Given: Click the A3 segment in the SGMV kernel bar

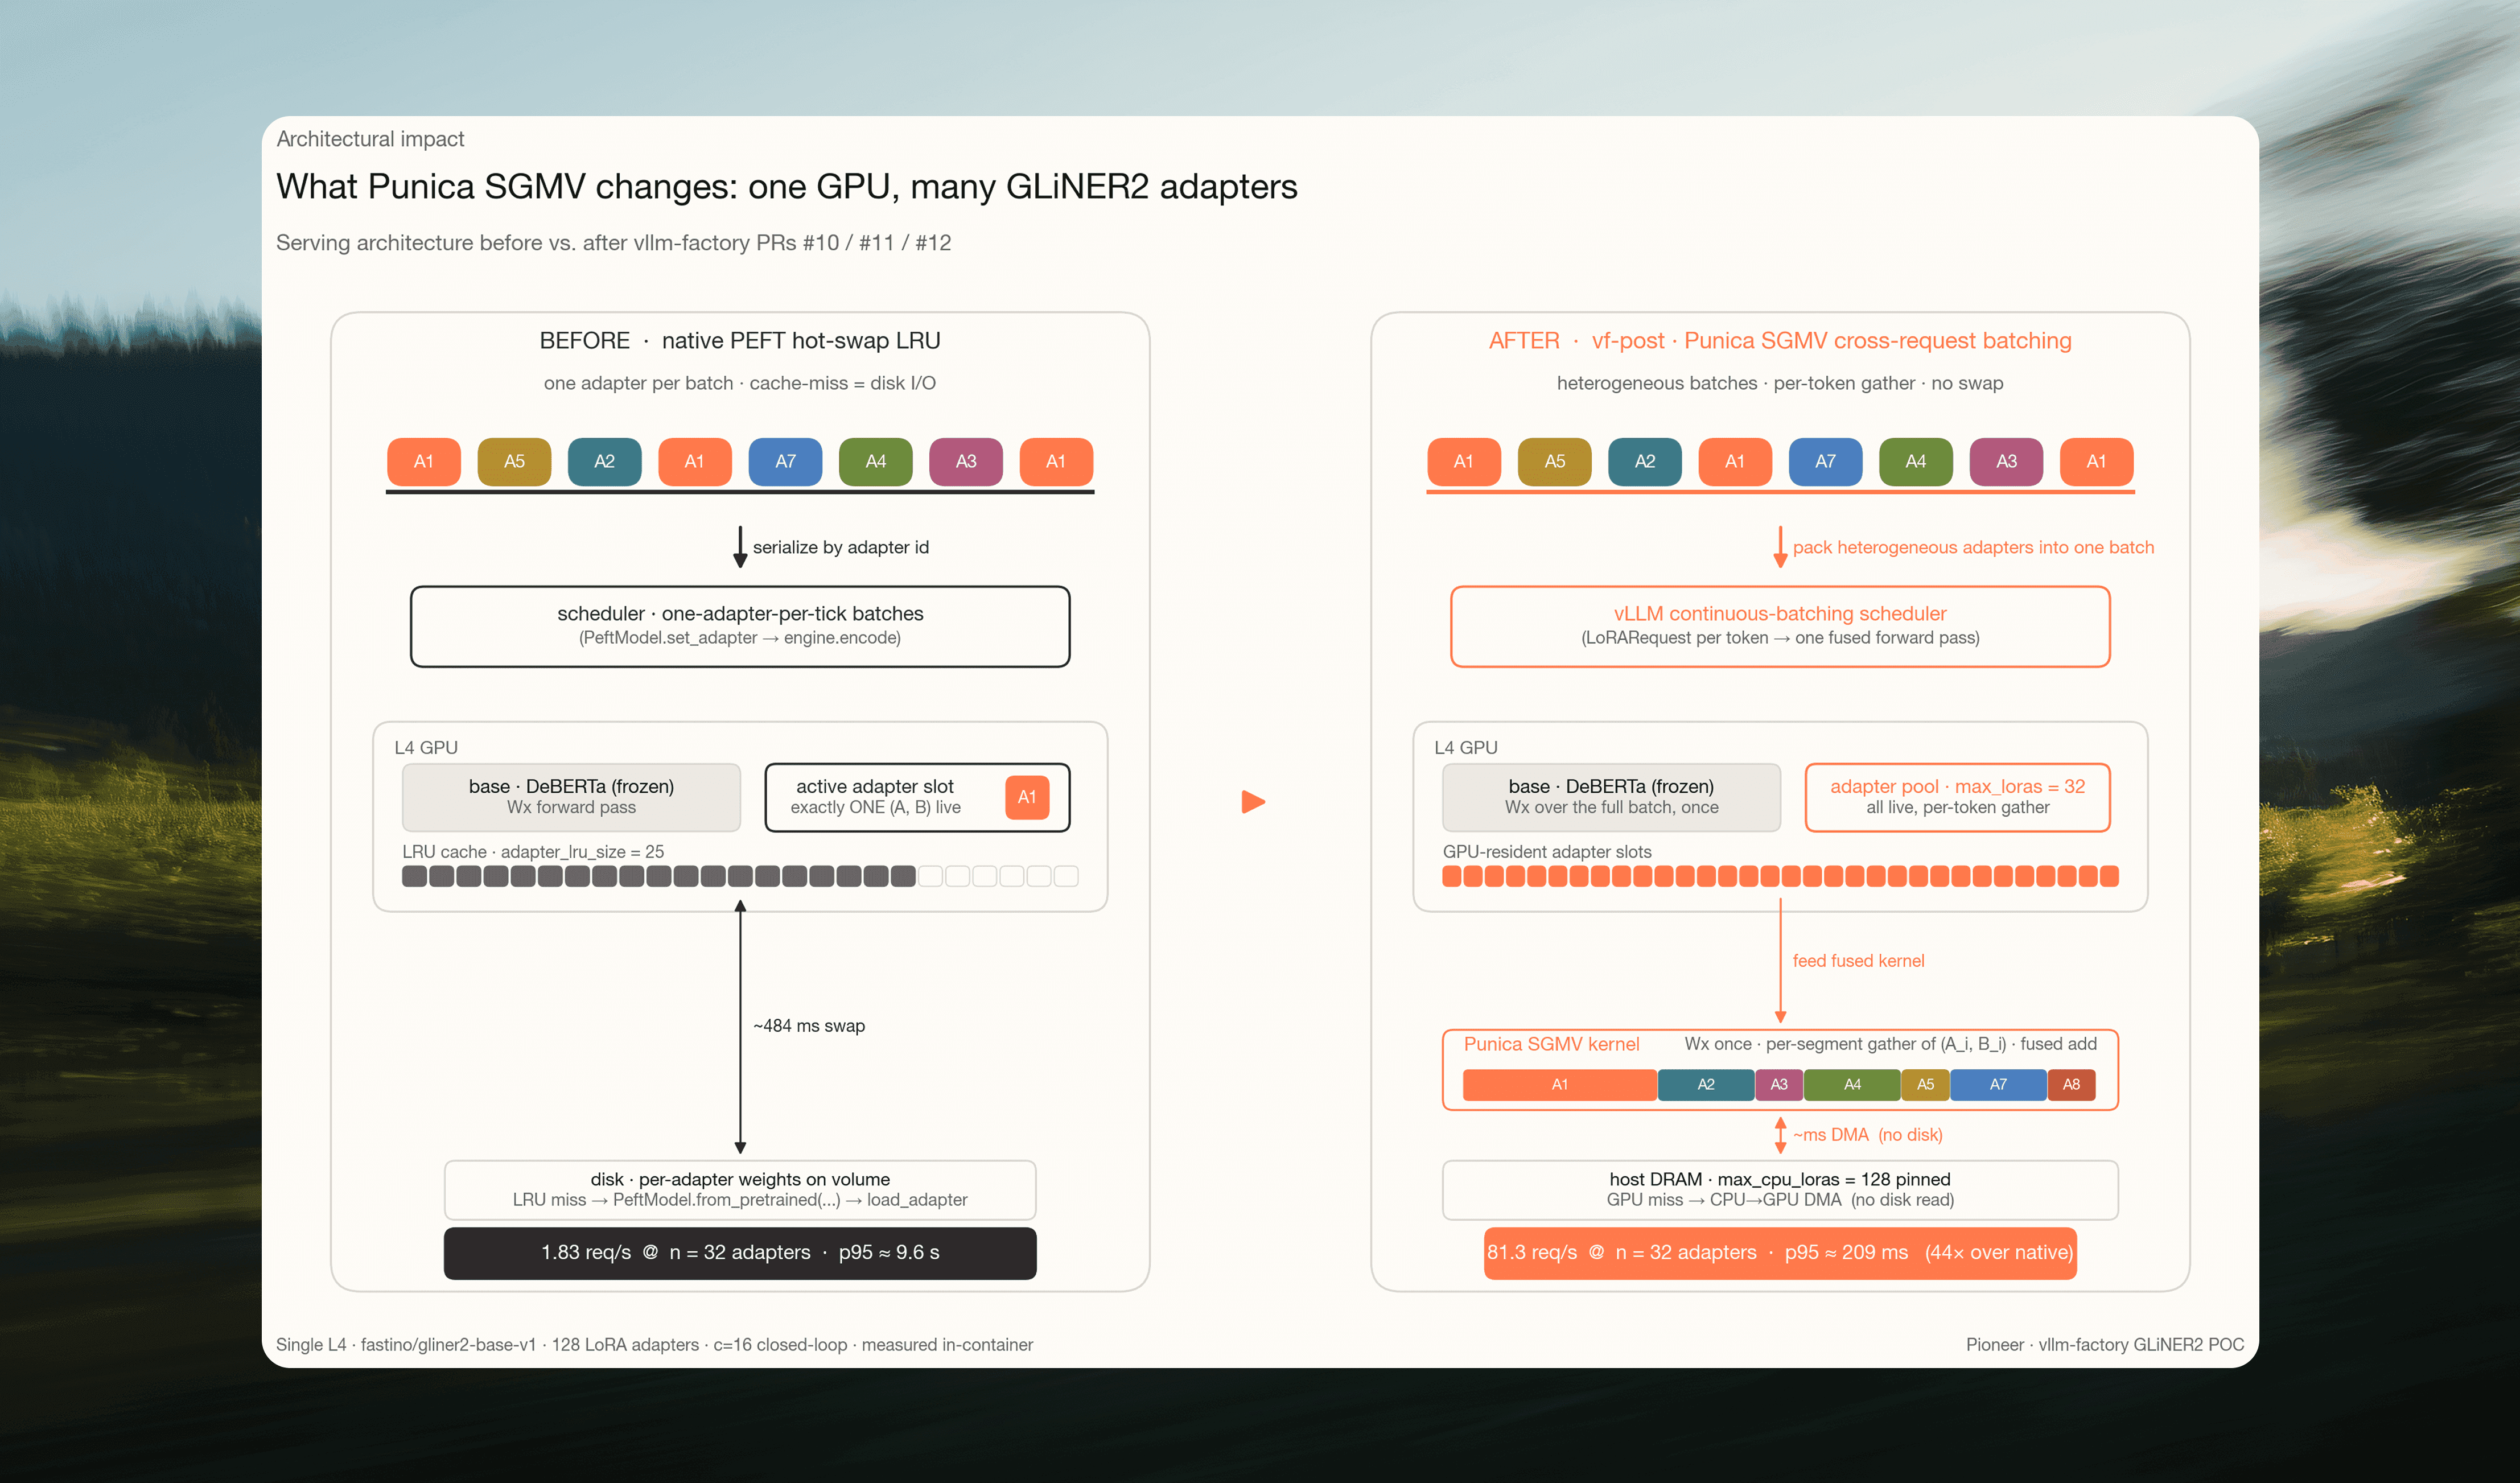Looking at the screenshot, I should click(1779, 1084).
